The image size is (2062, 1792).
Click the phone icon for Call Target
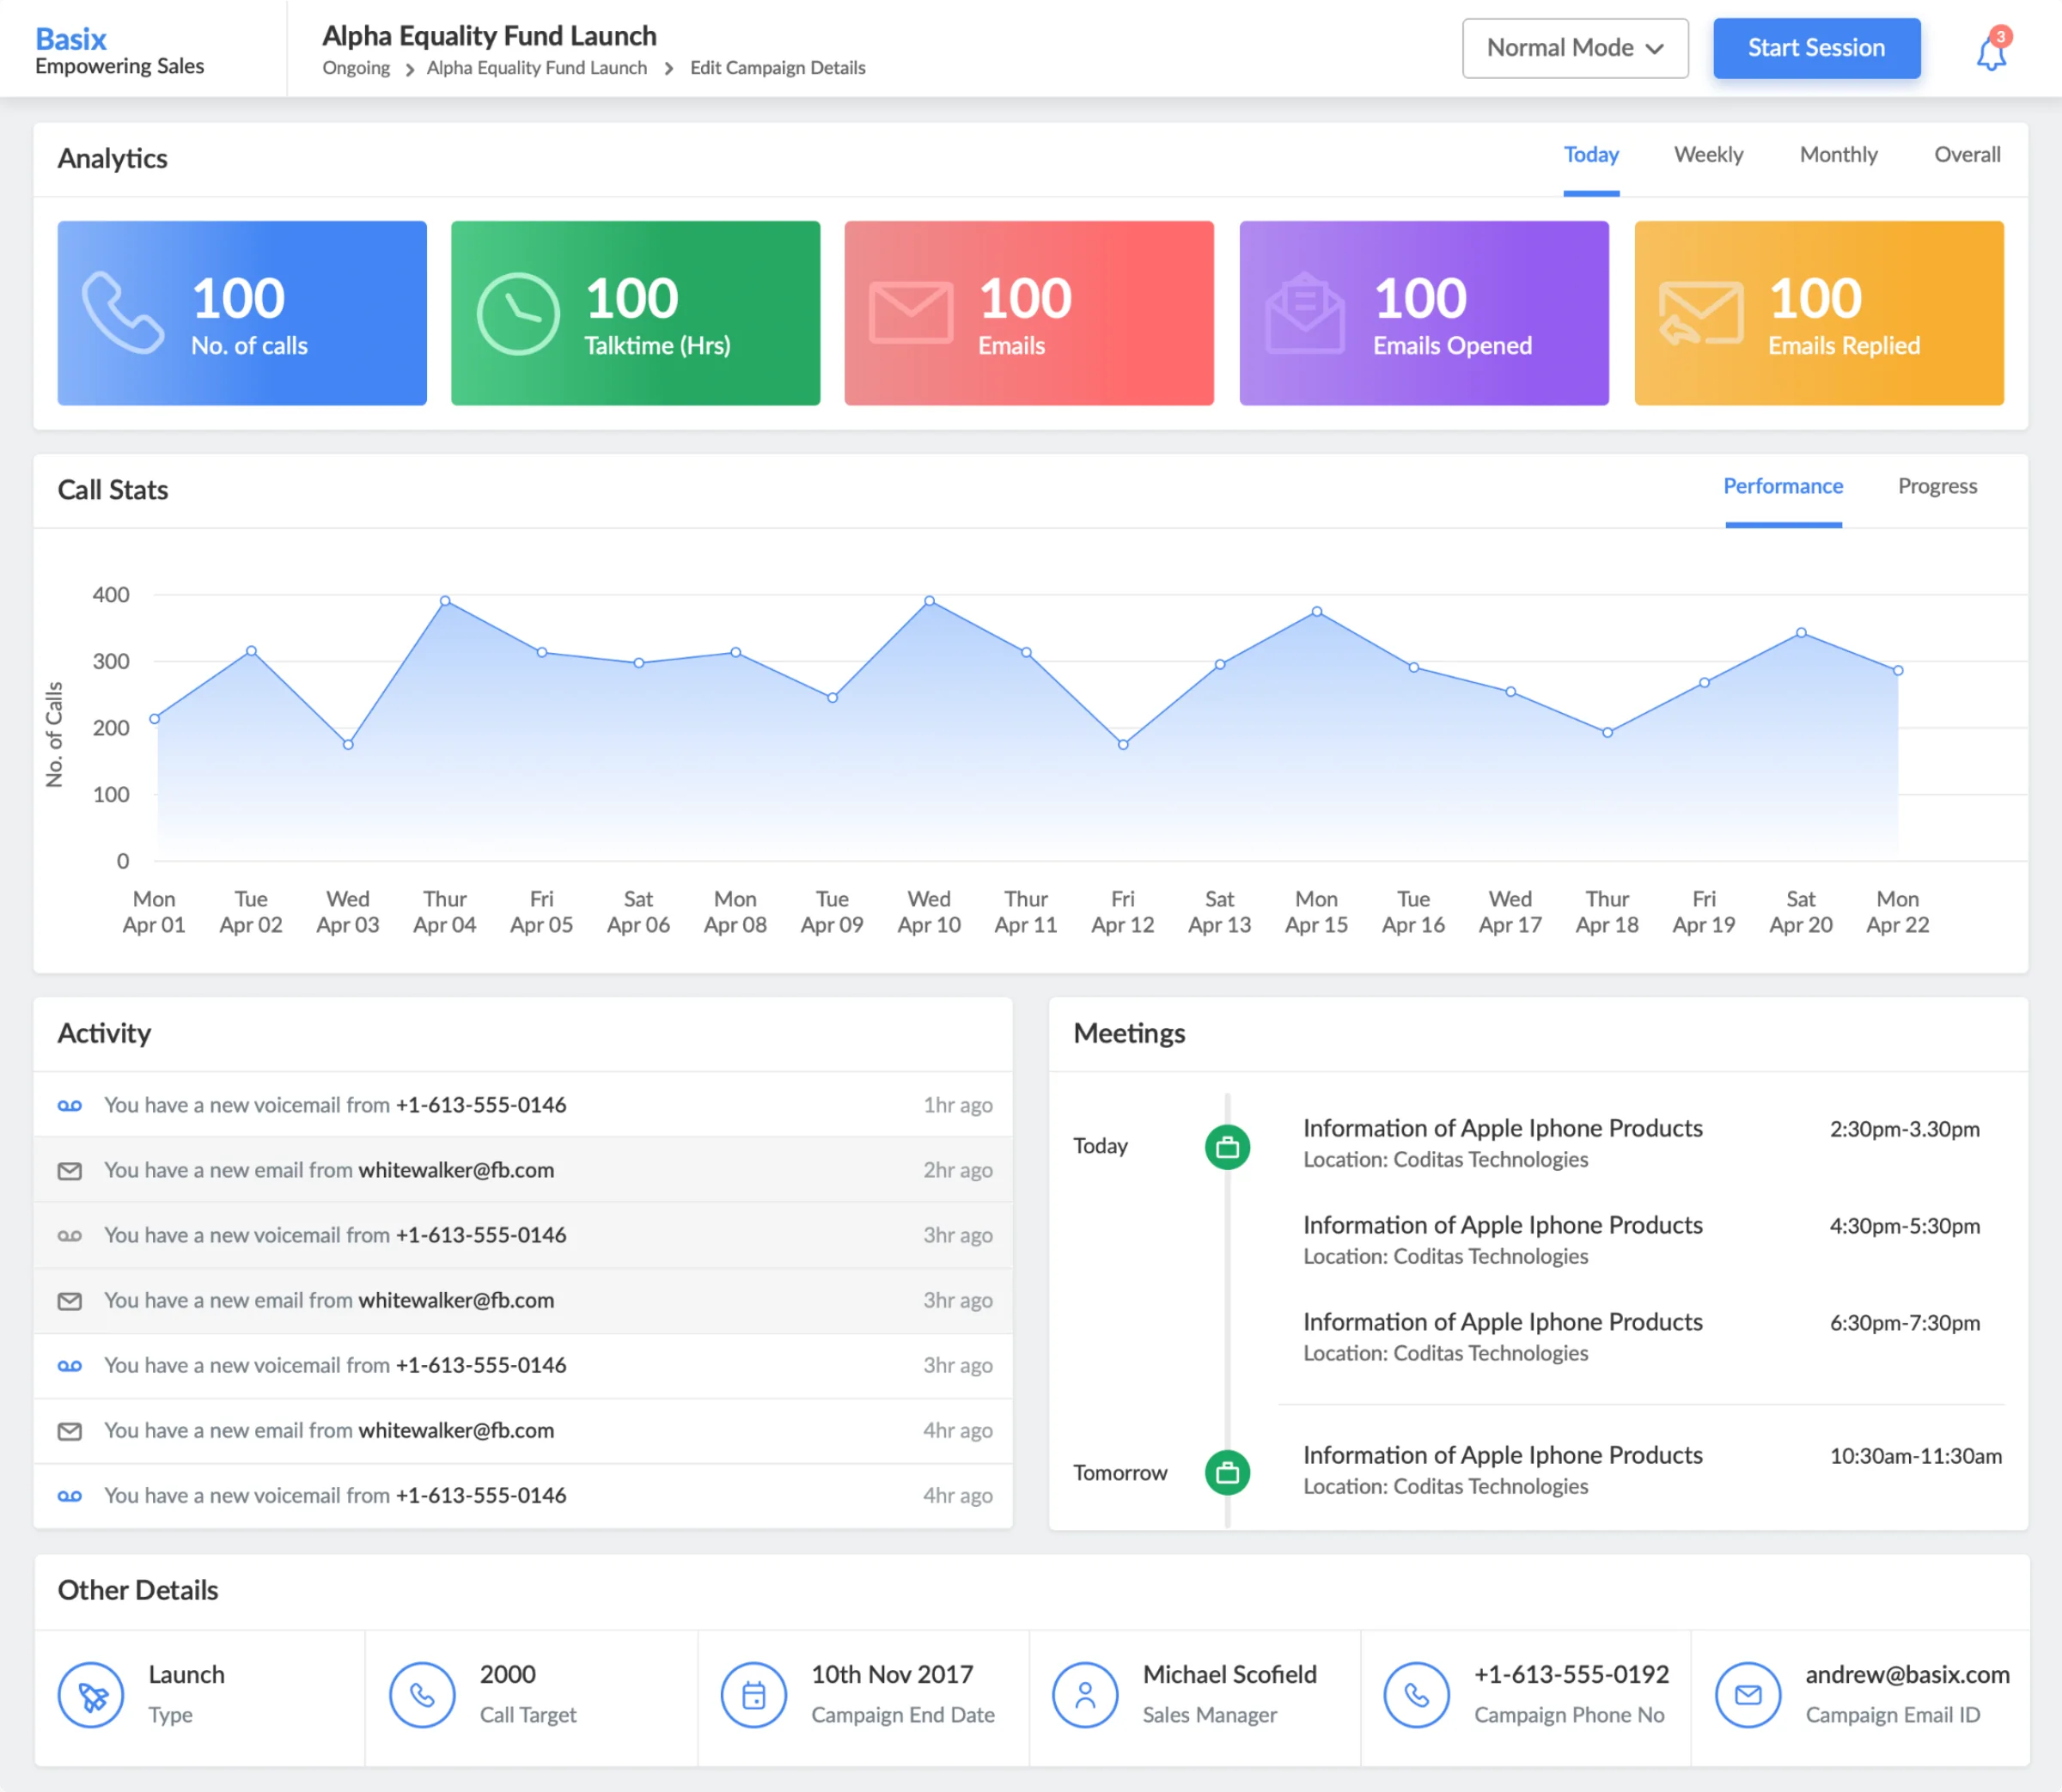pos(422,1694)
